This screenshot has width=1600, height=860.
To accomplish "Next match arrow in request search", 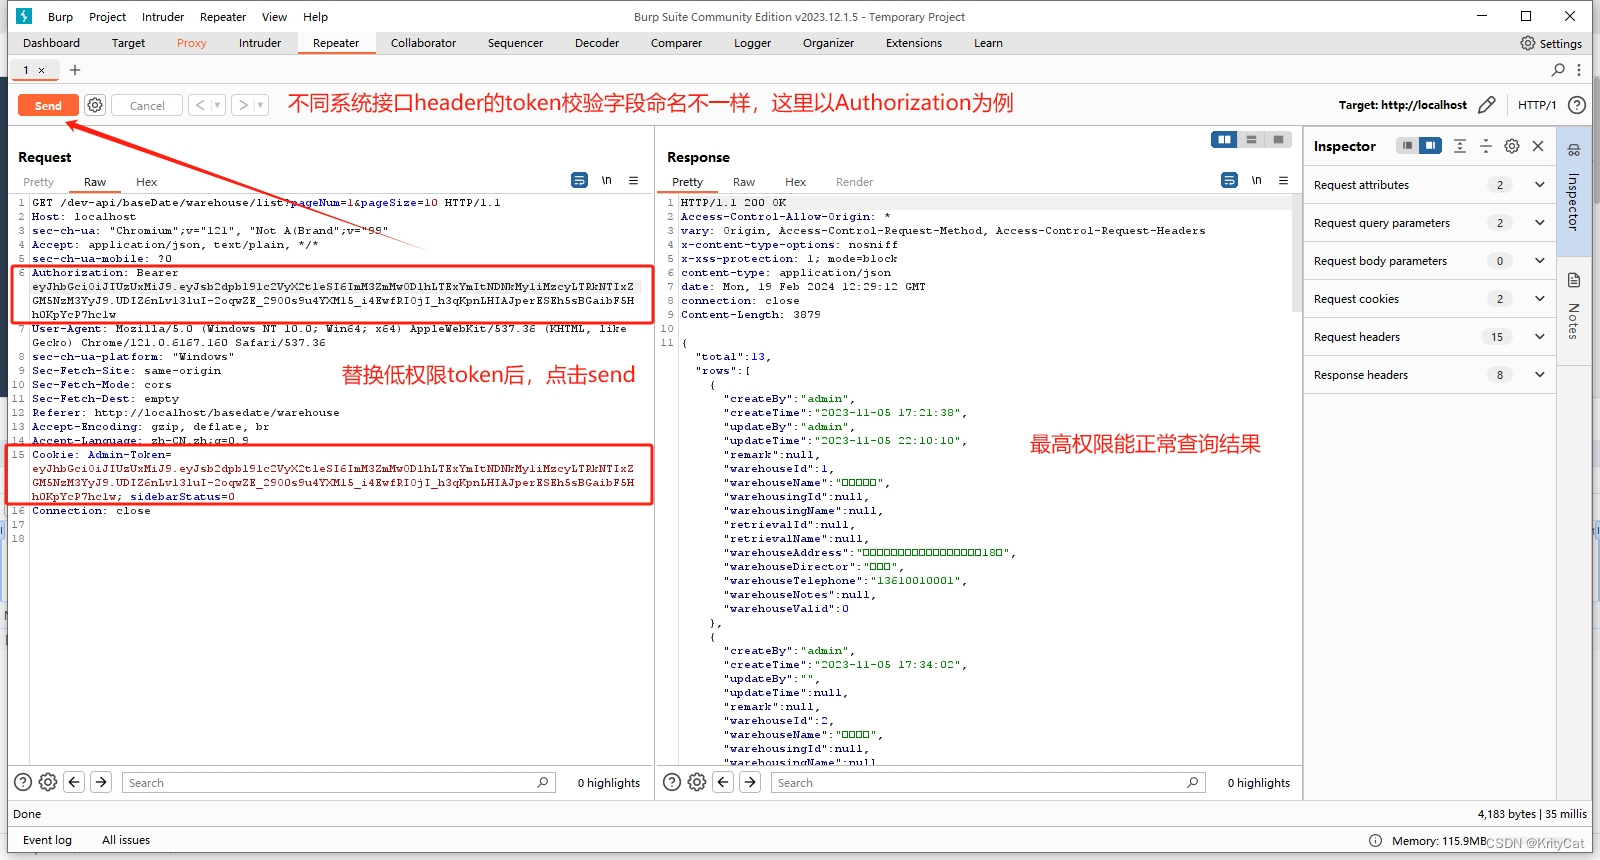I will (101, 782).
